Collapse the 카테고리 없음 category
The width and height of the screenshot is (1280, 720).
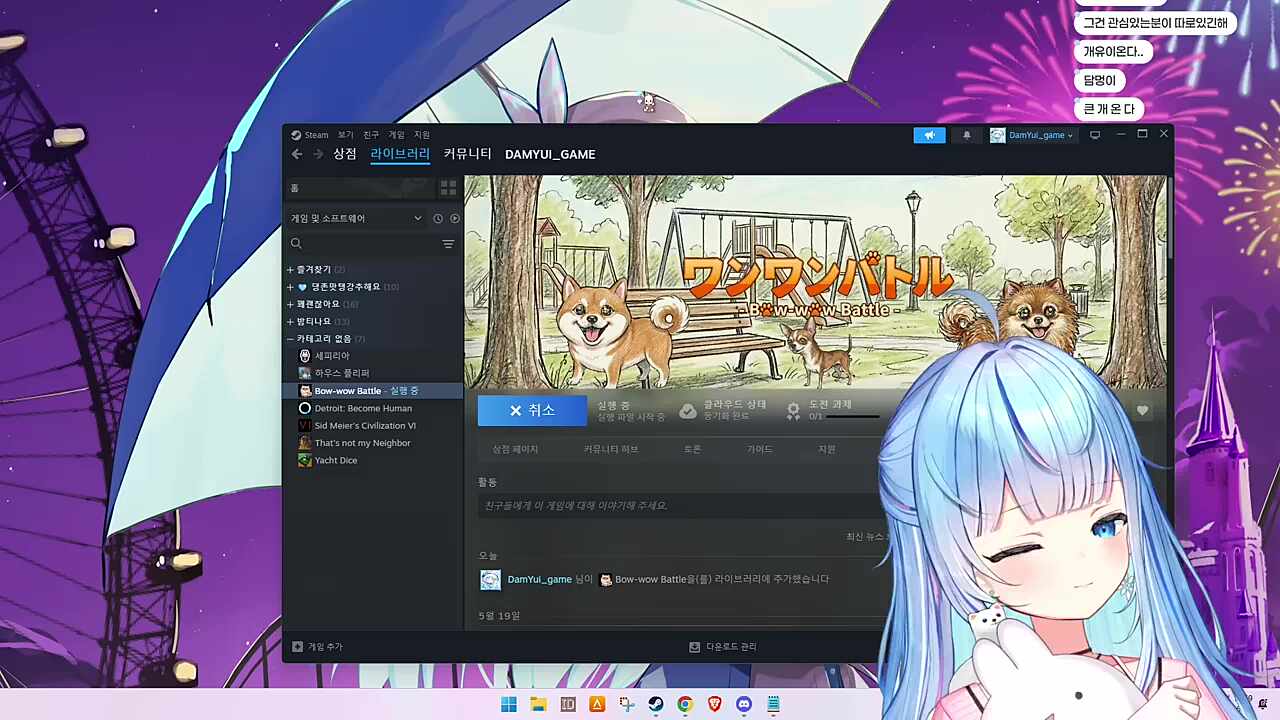point(290,339)
